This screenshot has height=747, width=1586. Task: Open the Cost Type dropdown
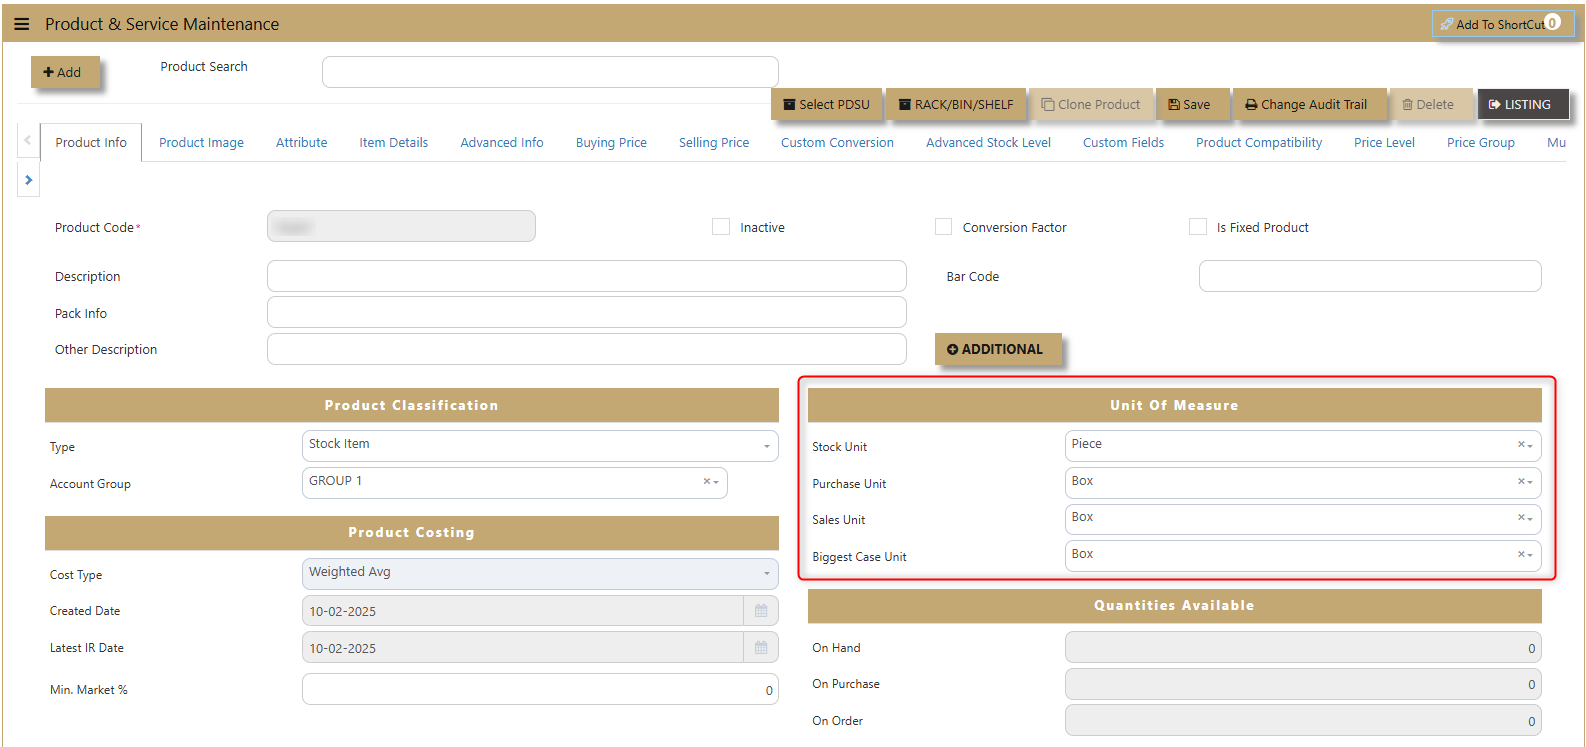(766, 574)
